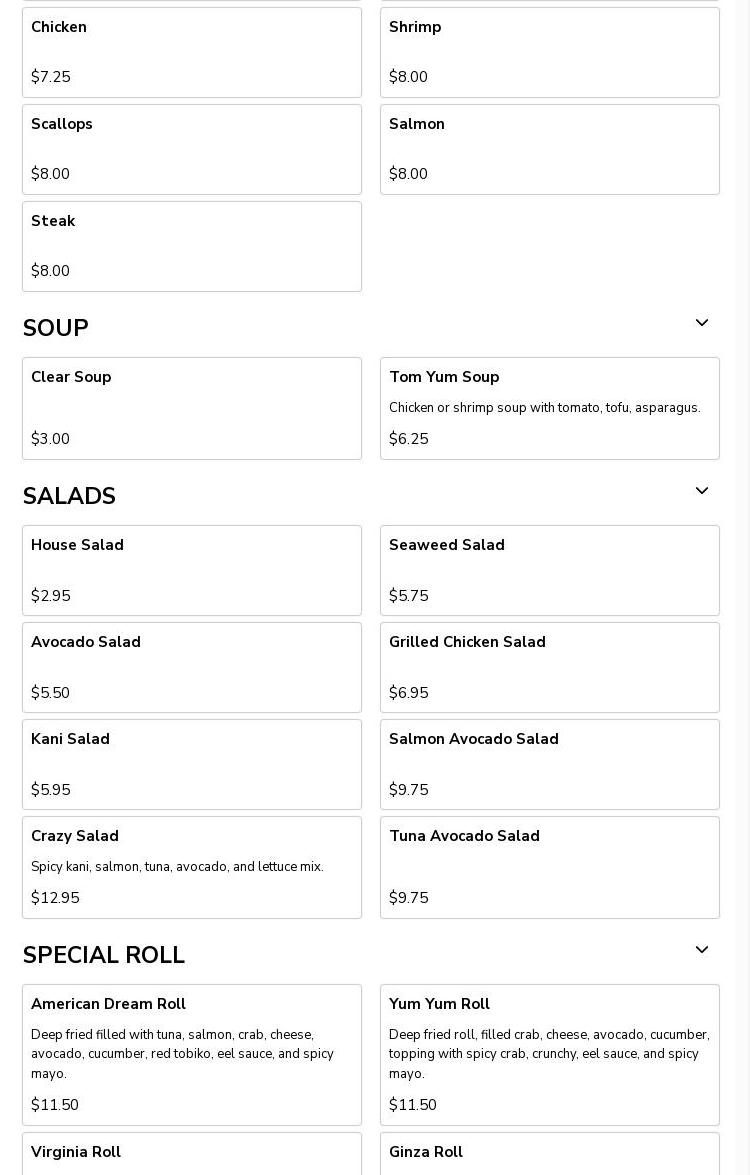
Task: Pick the Salmon Avocado Salad item
Action: point(550,764)
